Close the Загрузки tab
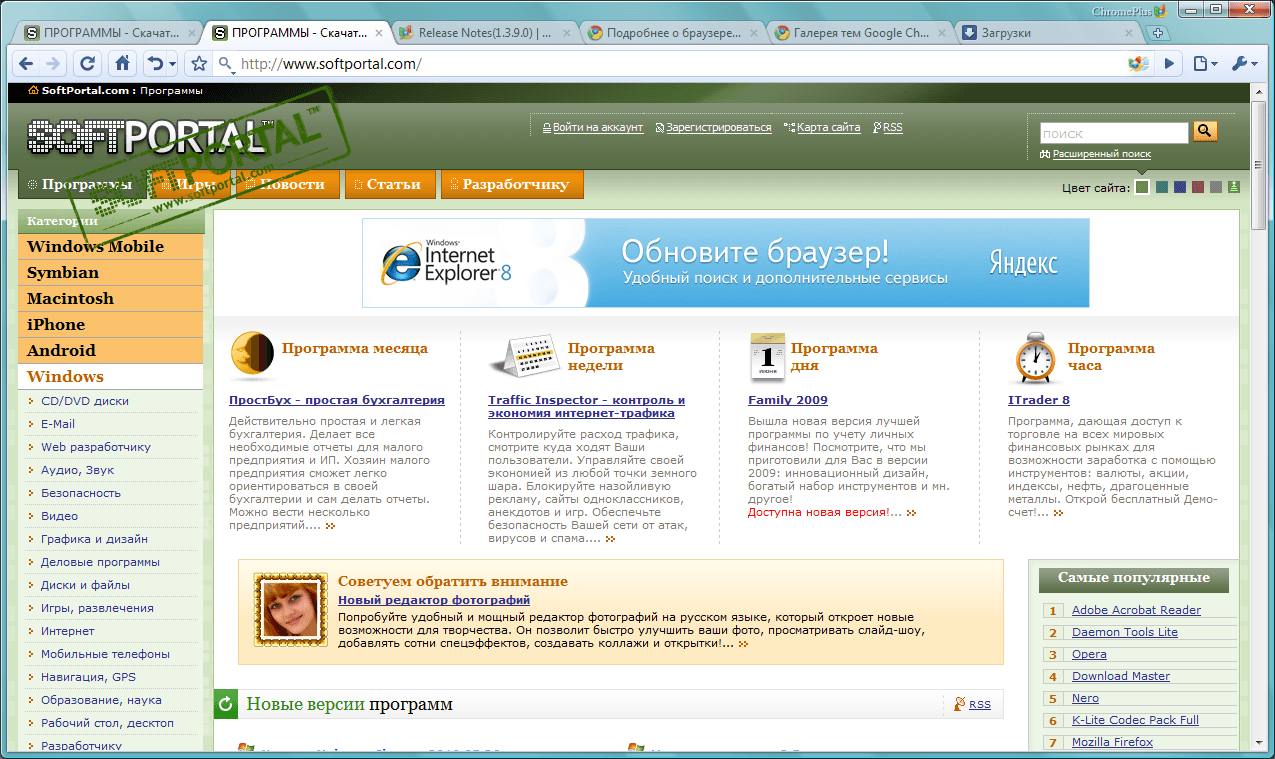Image resolution: width=1275 pixels, height=759 pixels. [1128, 33]
